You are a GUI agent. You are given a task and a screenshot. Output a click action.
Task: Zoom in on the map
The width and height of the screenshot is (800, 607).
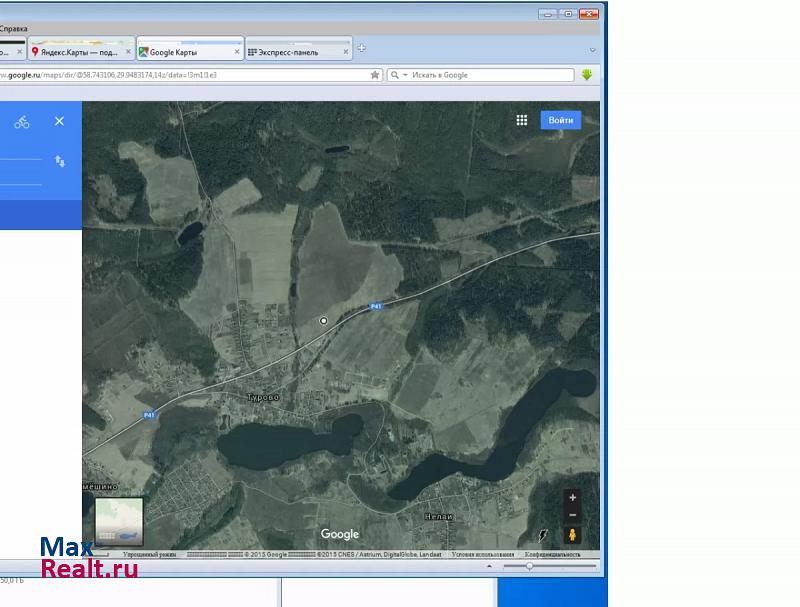[572, 497]
